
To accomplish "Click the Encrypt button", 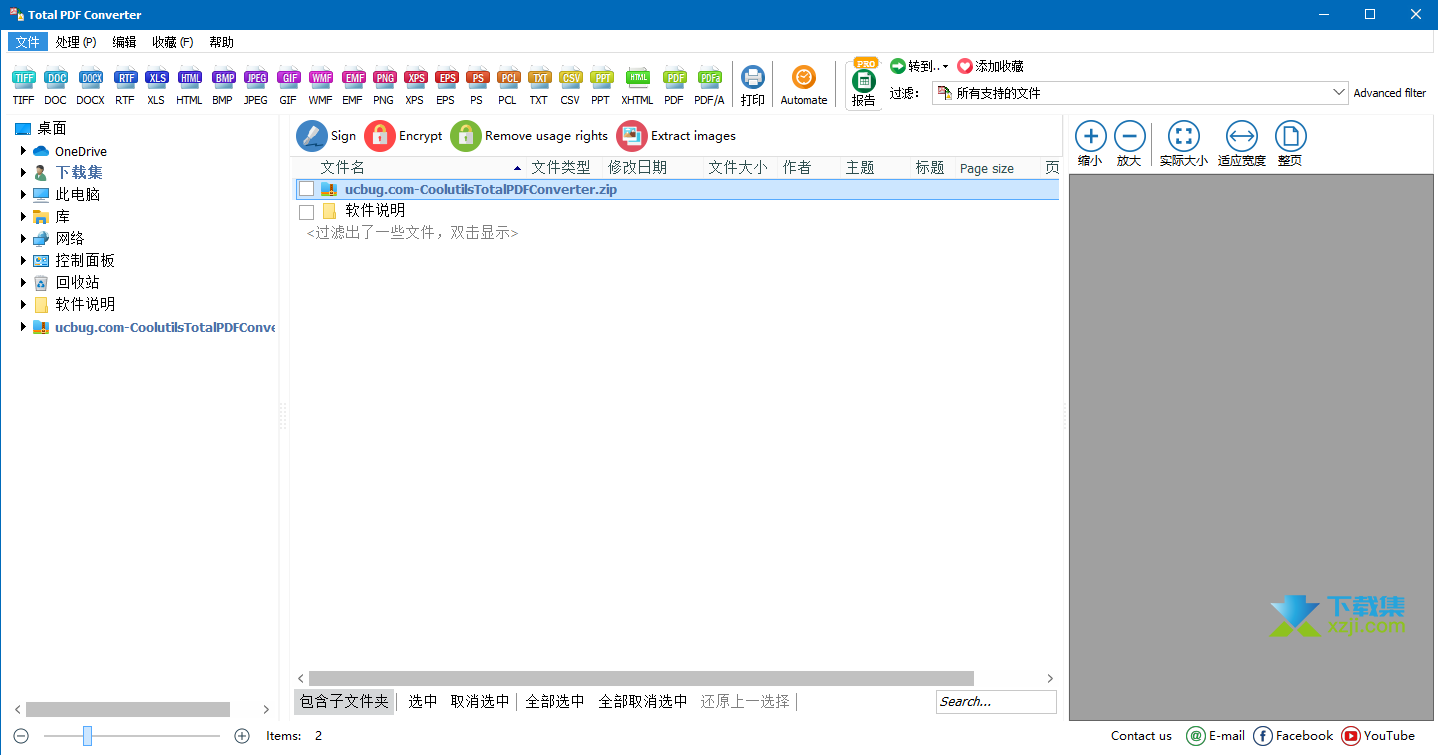I will click(403, 136).
